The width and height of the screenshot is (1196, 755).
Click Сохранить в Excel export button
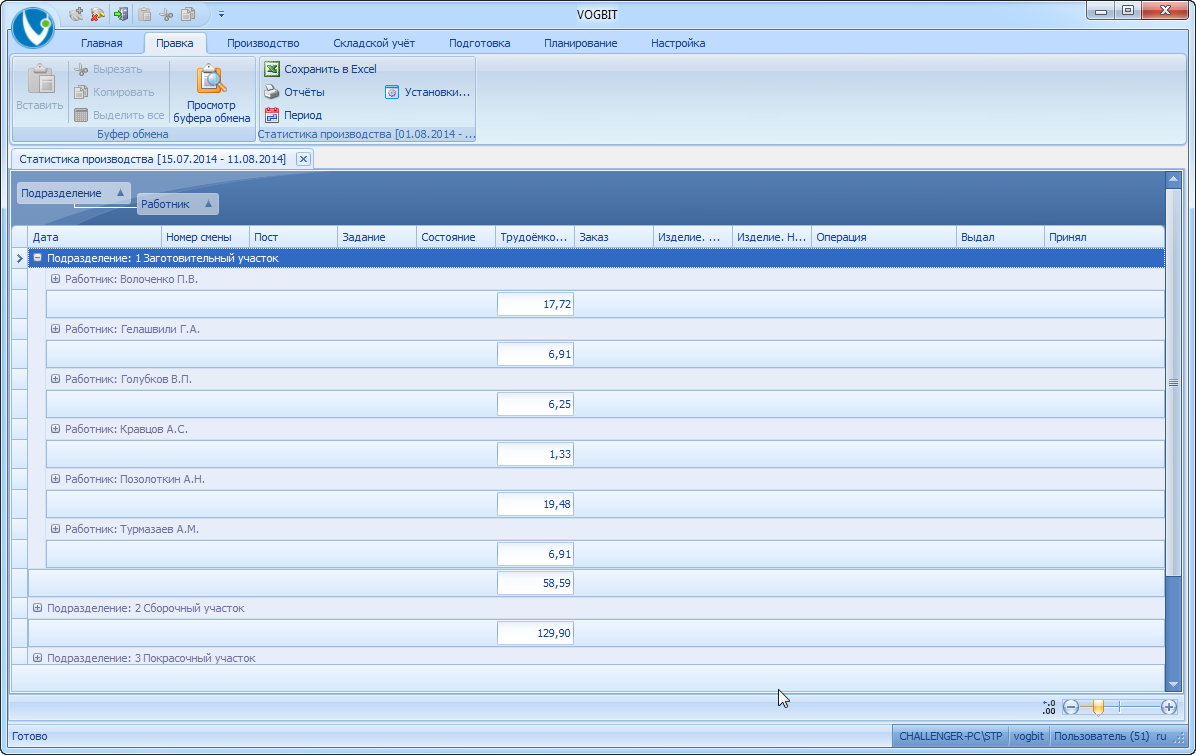[x=320, y=69]
